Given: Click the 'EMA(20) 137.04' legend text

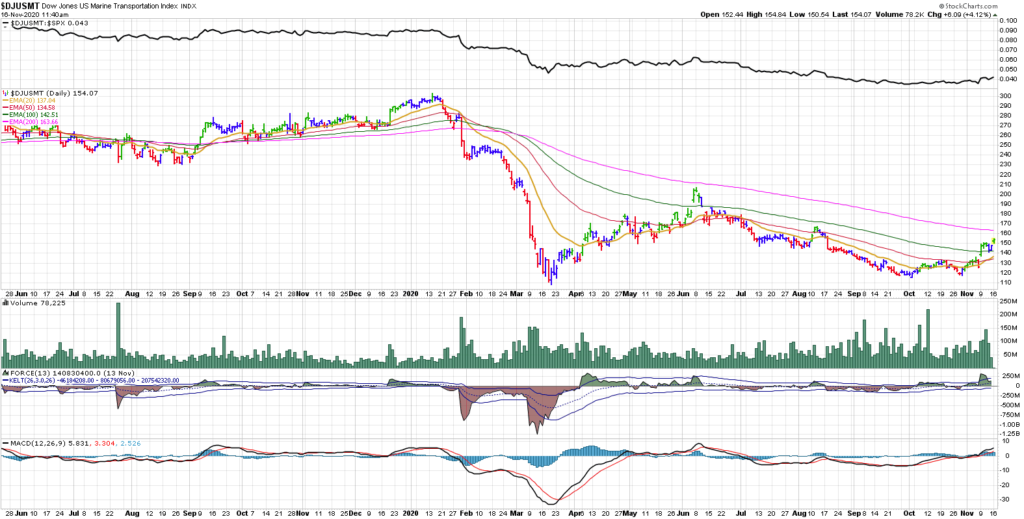Looking at the screenshot, I should pyautogui.click(x=33, y=101).
